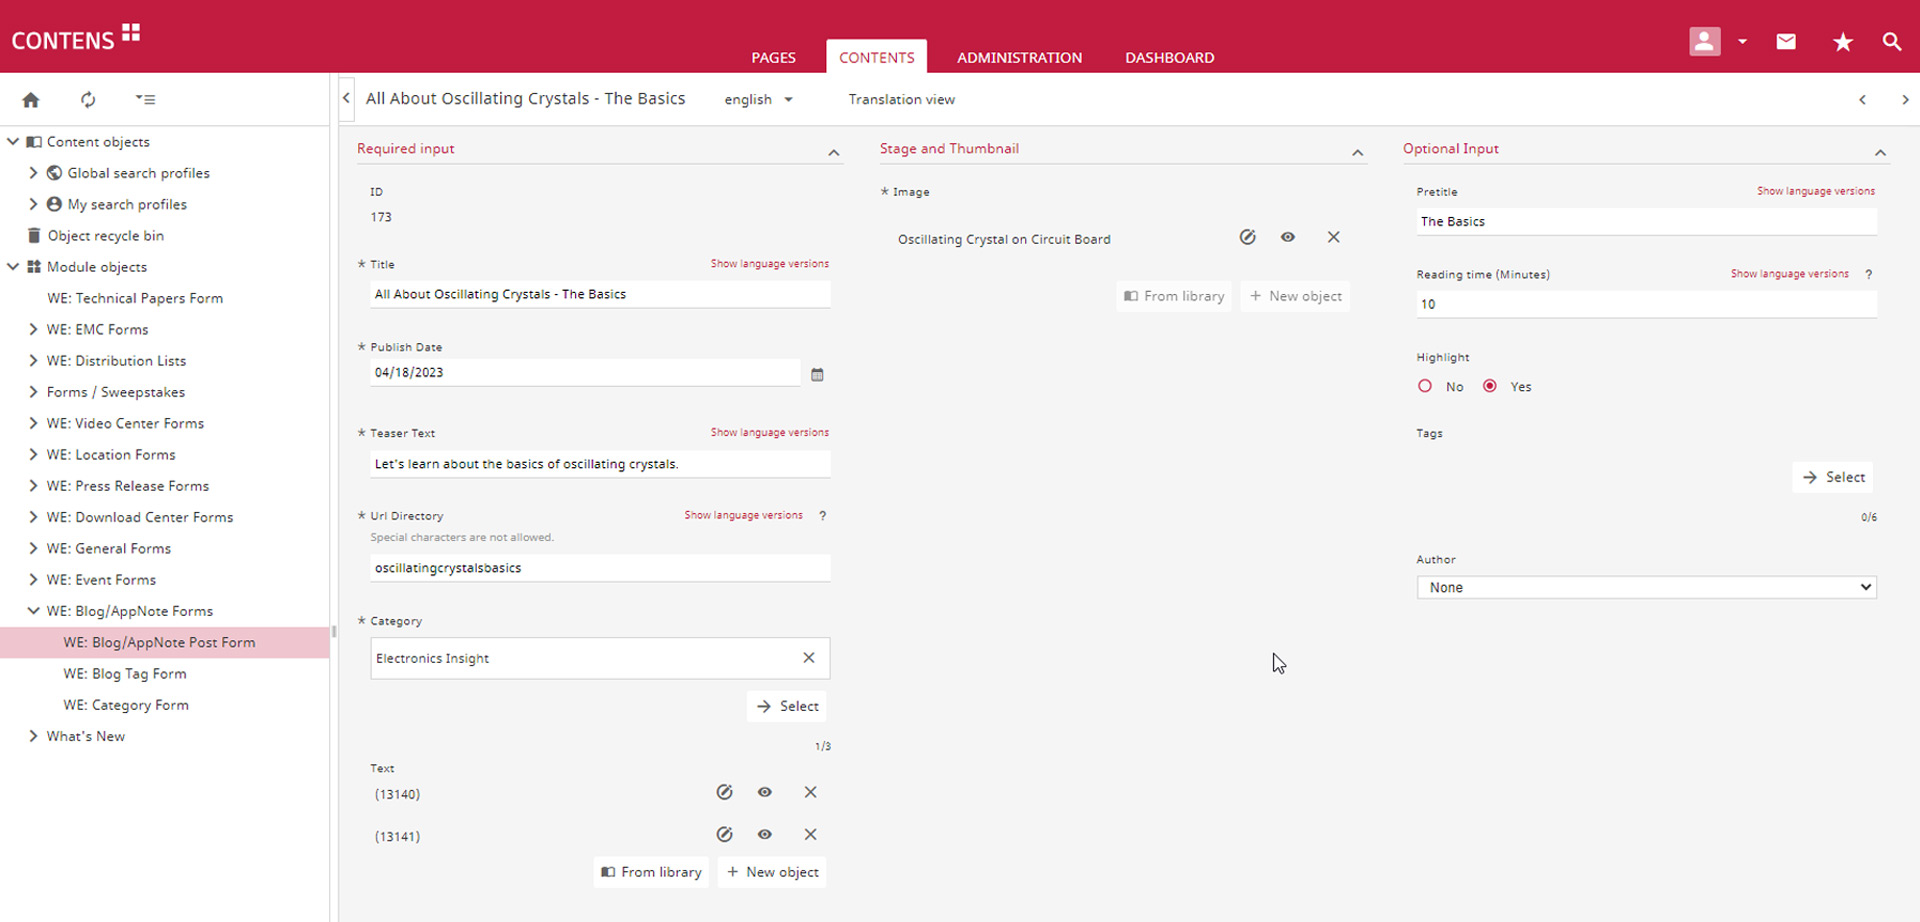Viewport: 1920px width, 922px height.
Task: Click the Url Directory input field
Action: point(599,568)
